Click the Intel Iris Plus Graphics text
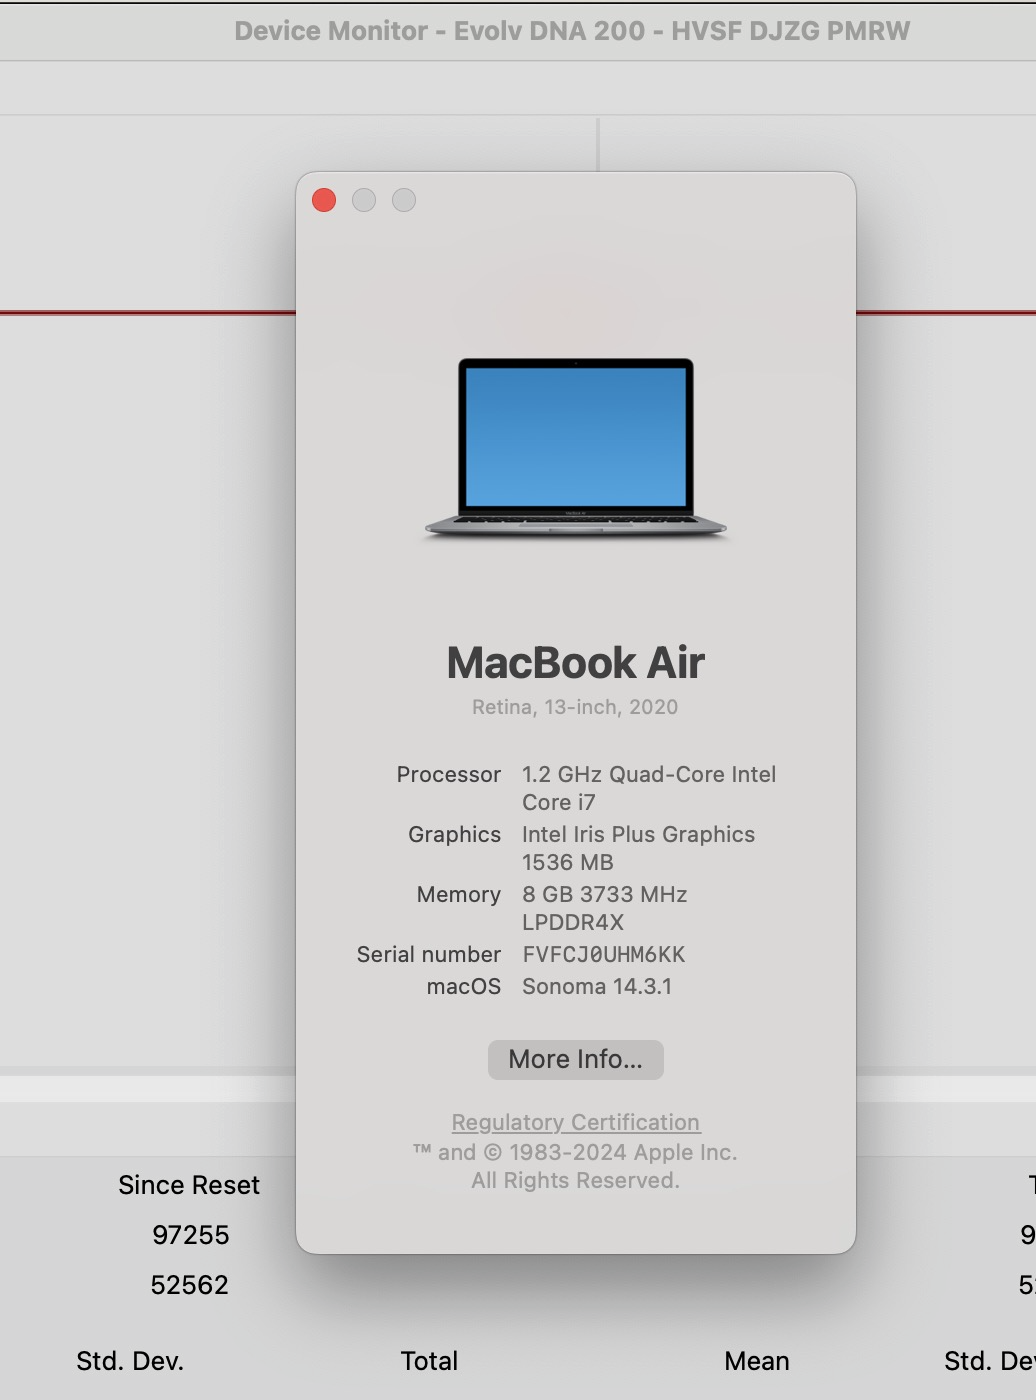 [x=638, y=834]
